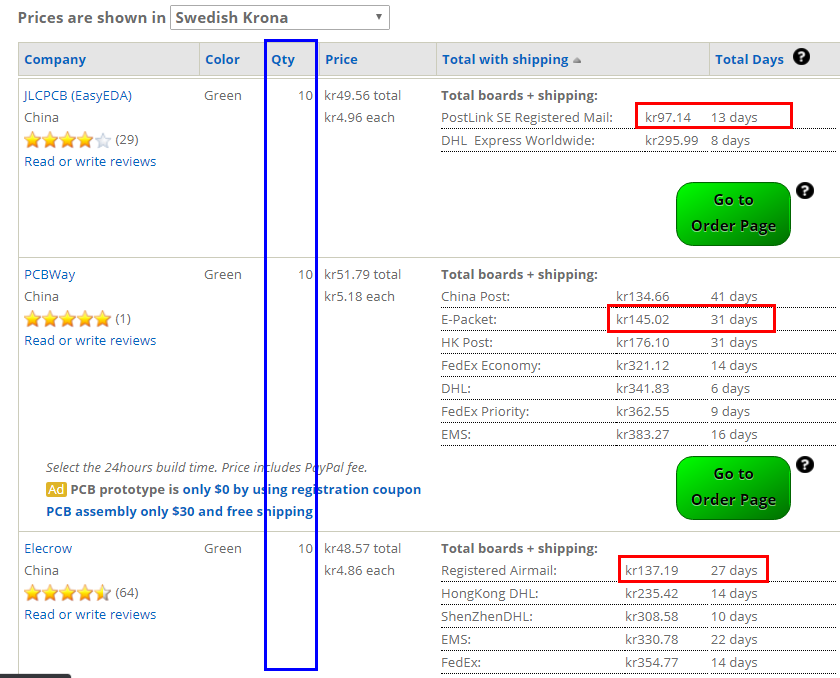840x678 pixels.
Task: Click JLCPCB review count (29)
Action: click(x=127, y=140)
